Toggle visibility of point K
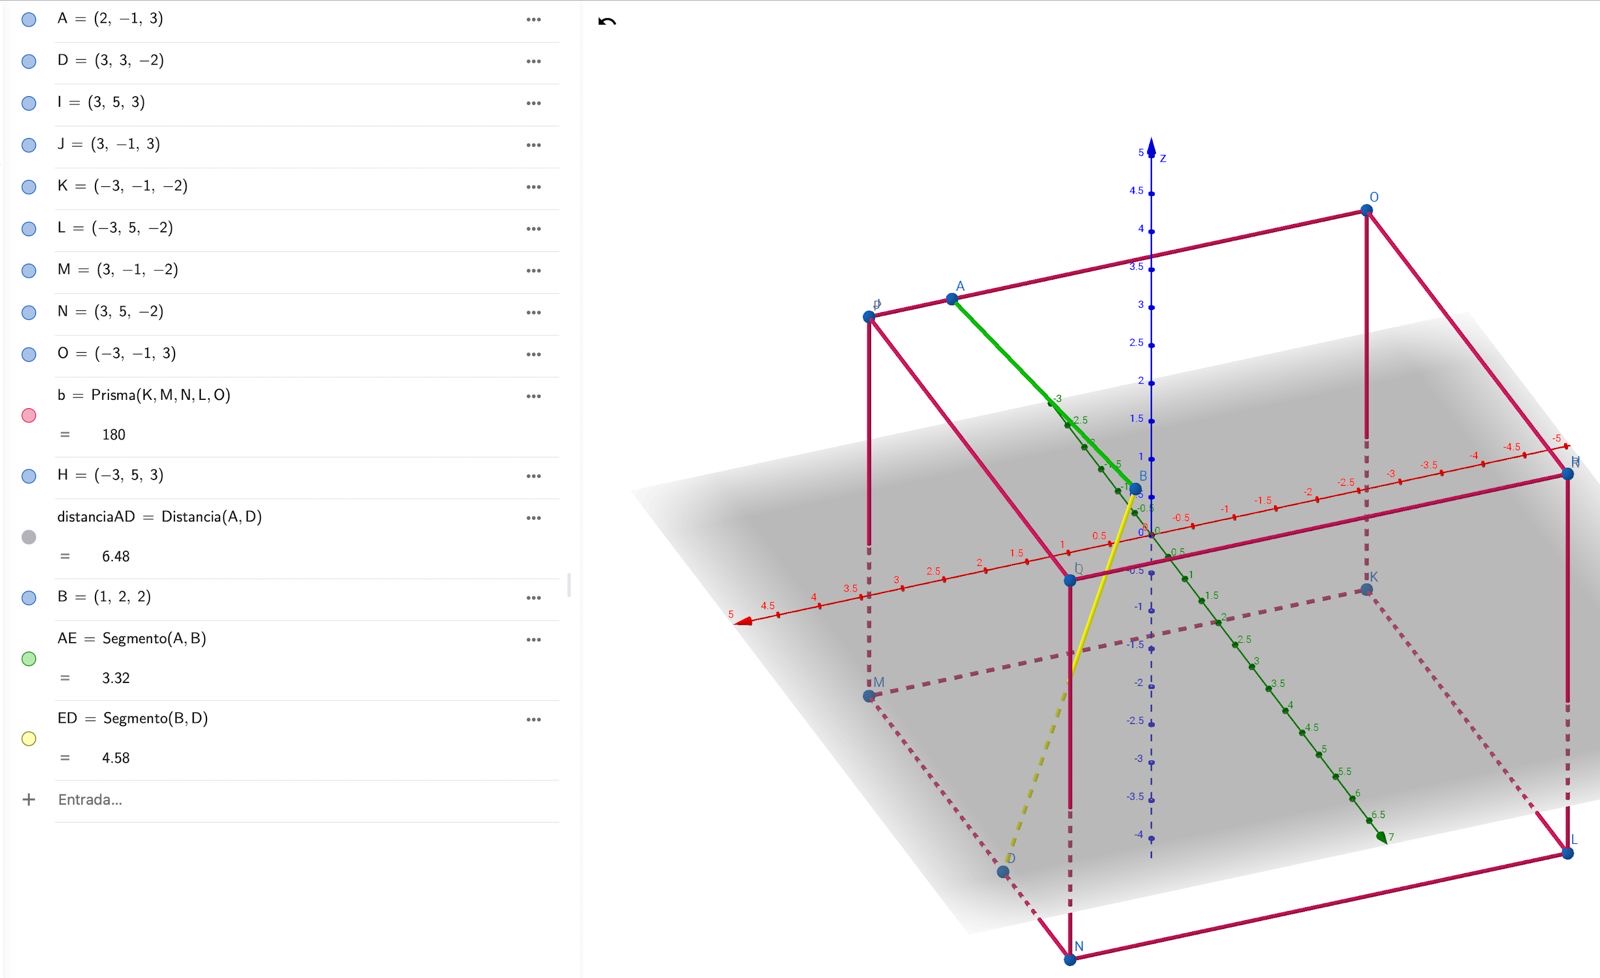 [29, 187]
